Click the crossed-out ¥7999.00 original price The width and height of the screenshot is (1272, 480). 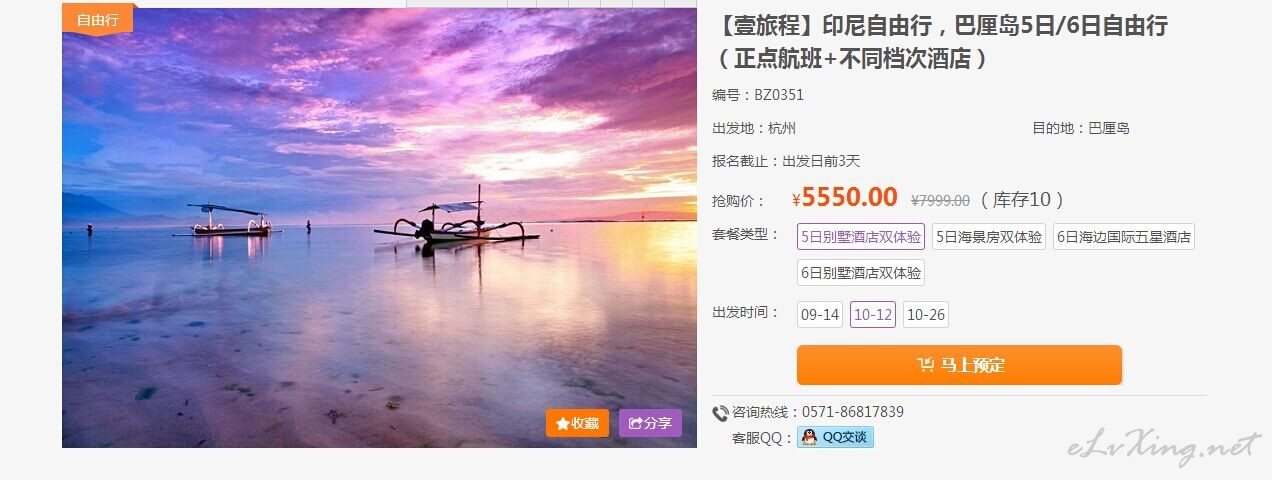940,200
